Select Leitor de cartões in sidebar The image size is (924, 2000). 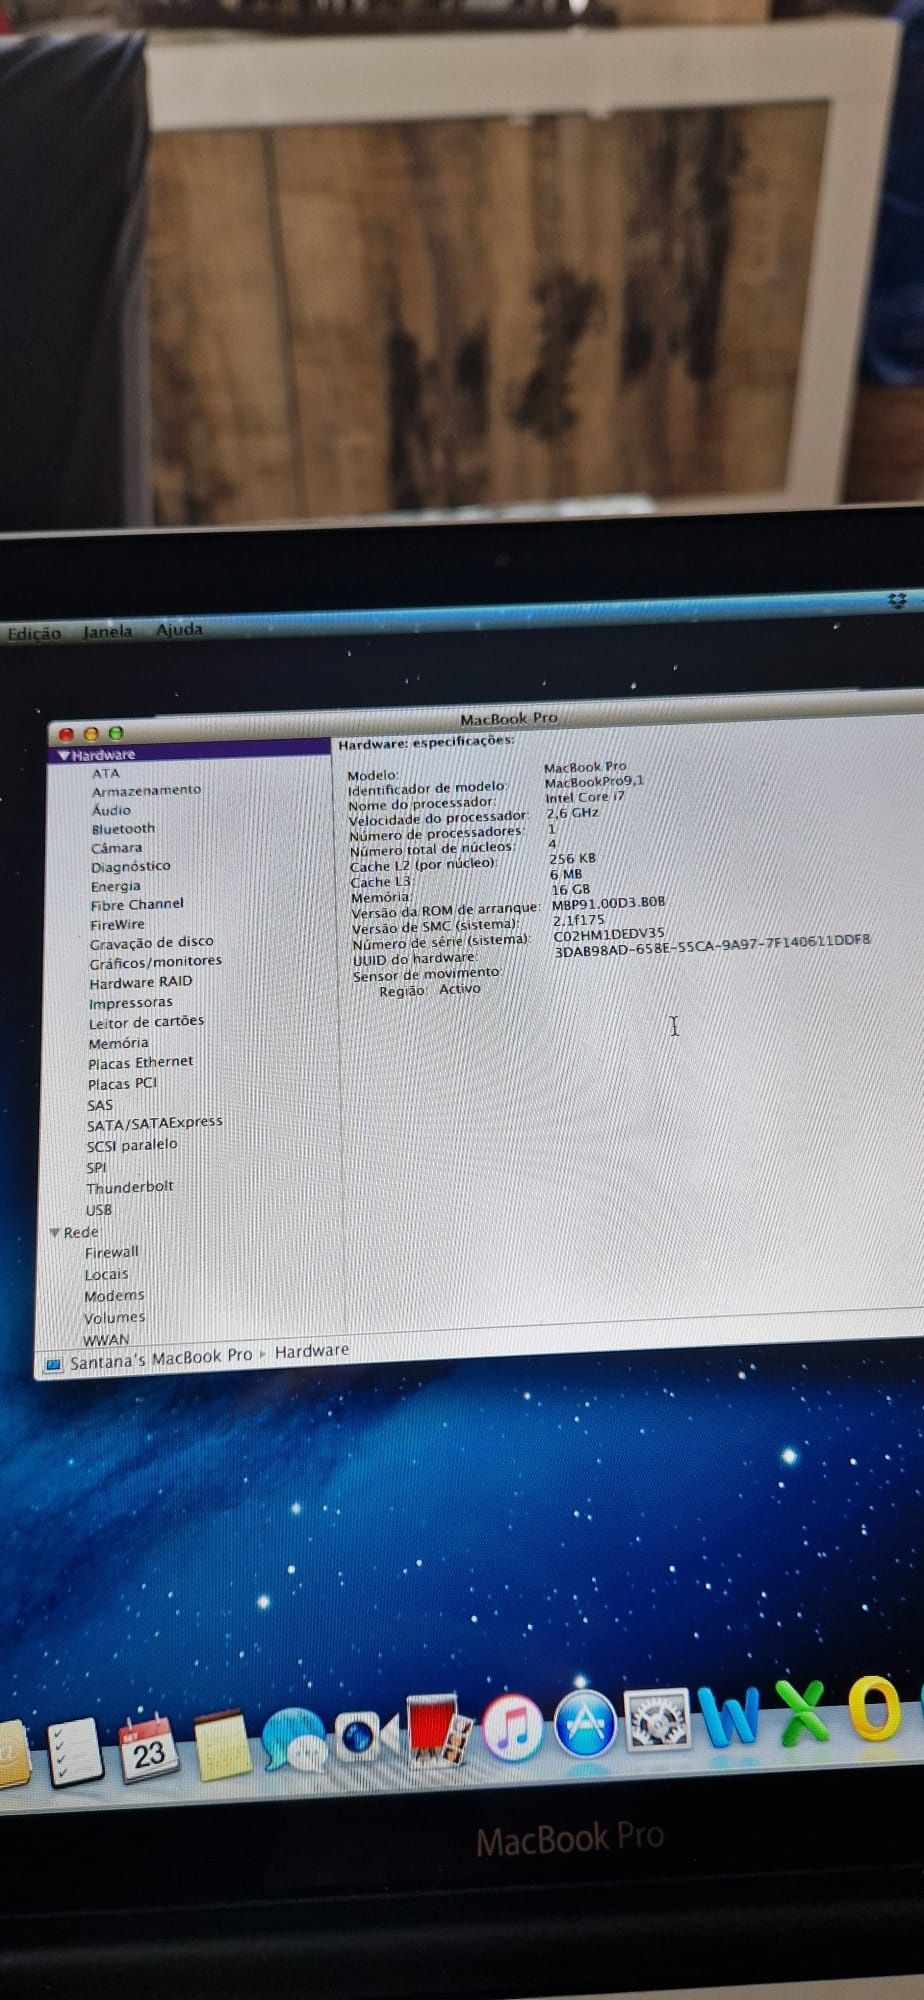click(146, 1022)
